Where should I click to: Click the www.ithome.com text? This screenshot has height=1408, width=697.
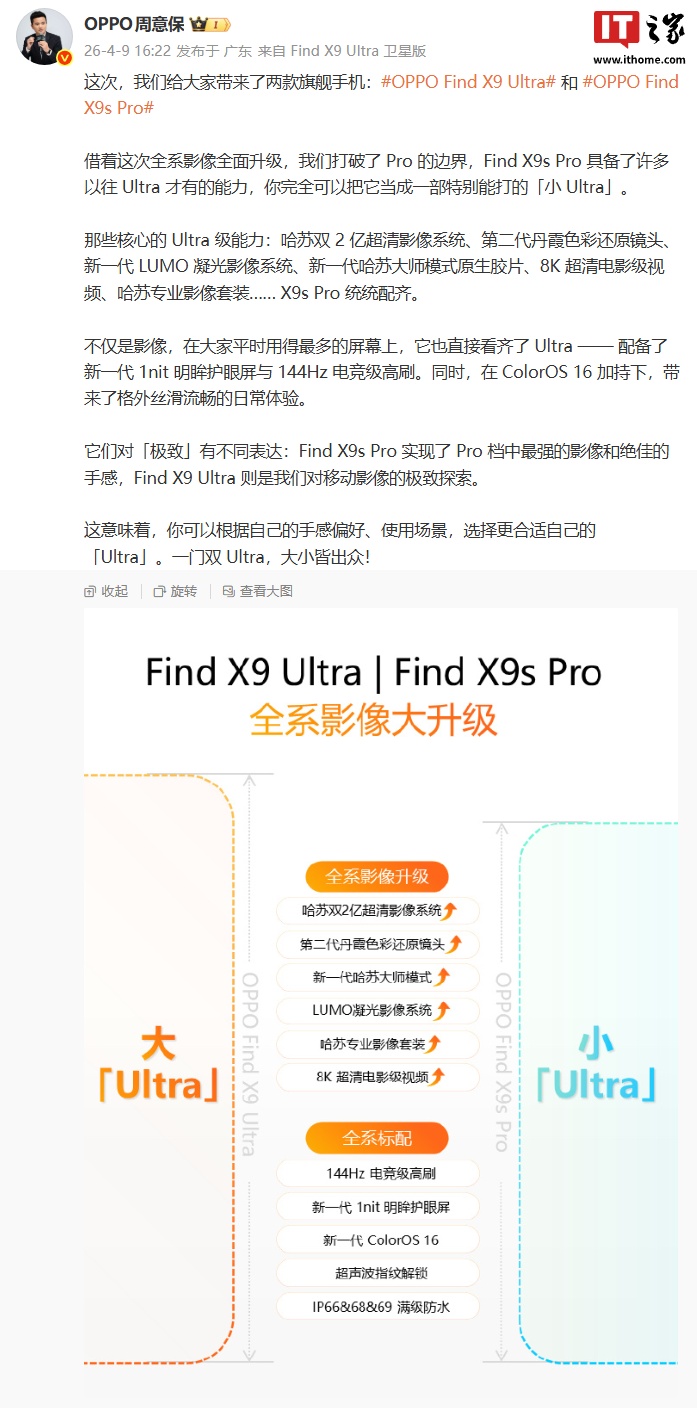[x=639, y=60]
